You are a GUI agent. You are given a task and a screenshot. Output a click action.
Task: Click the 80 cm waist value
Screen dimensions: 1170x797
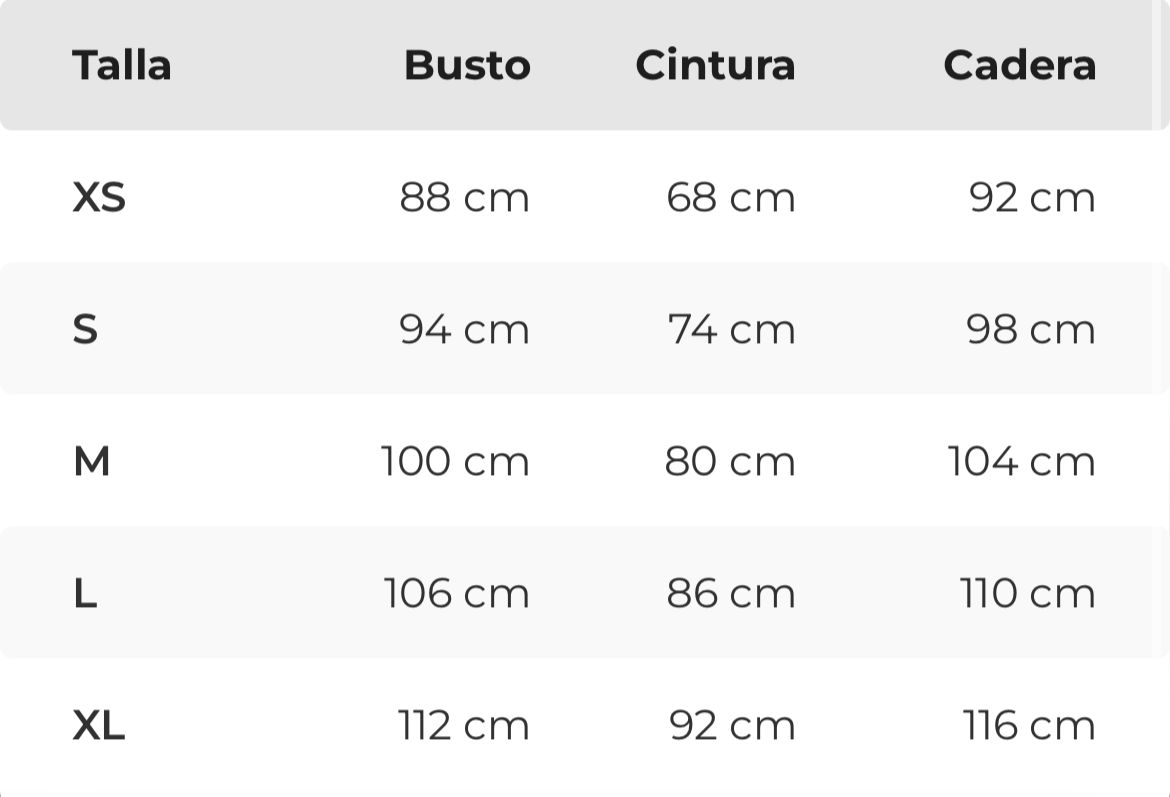pyautogui.click(x=730, y=461)
